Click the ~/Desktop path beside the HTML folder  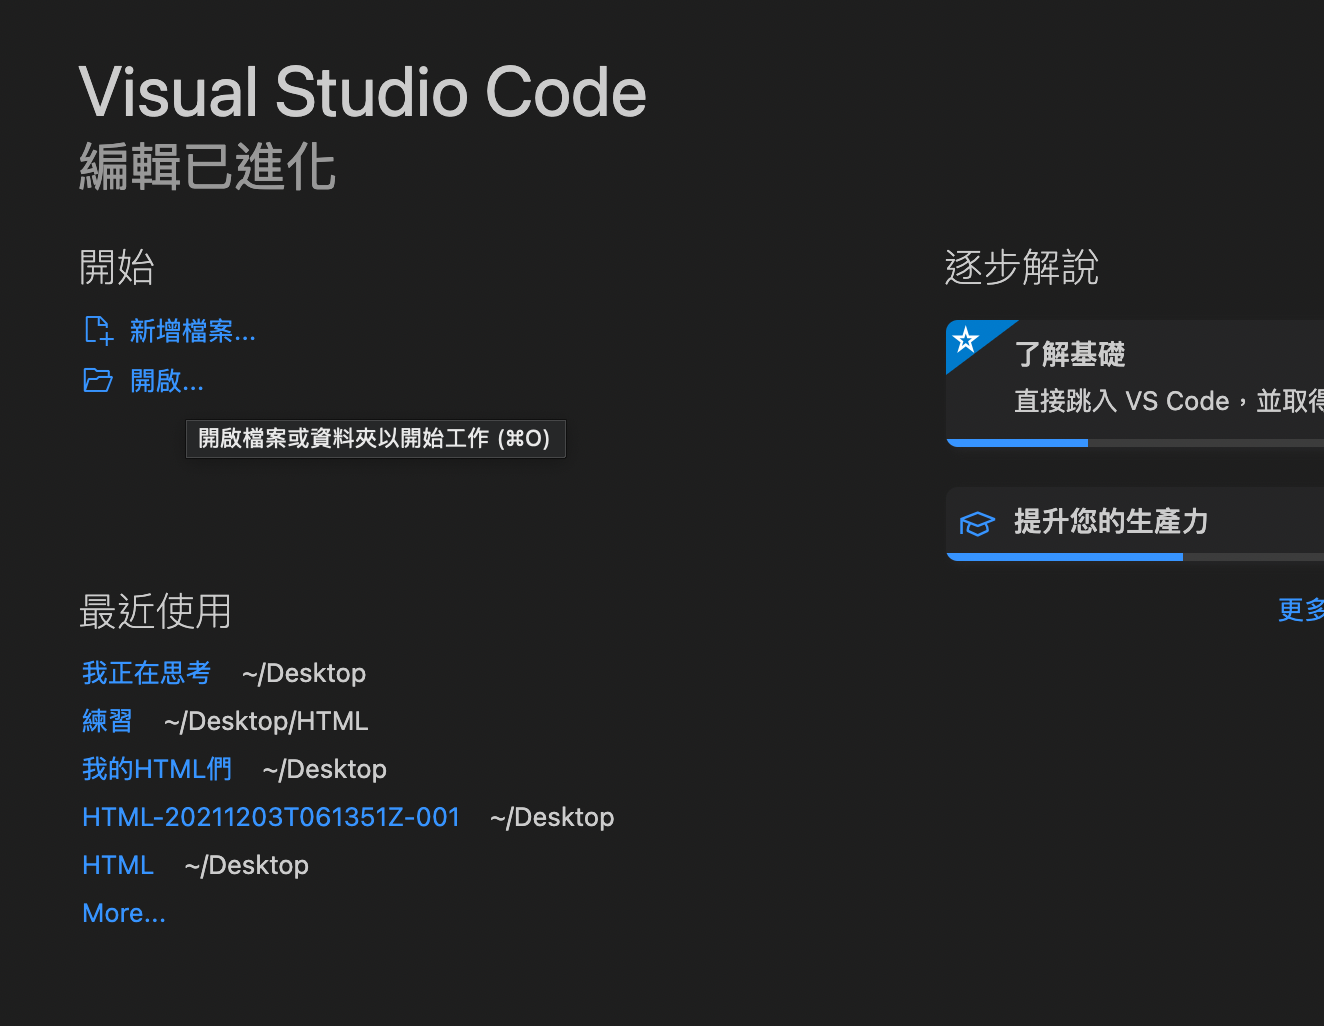tap(246, 865)
